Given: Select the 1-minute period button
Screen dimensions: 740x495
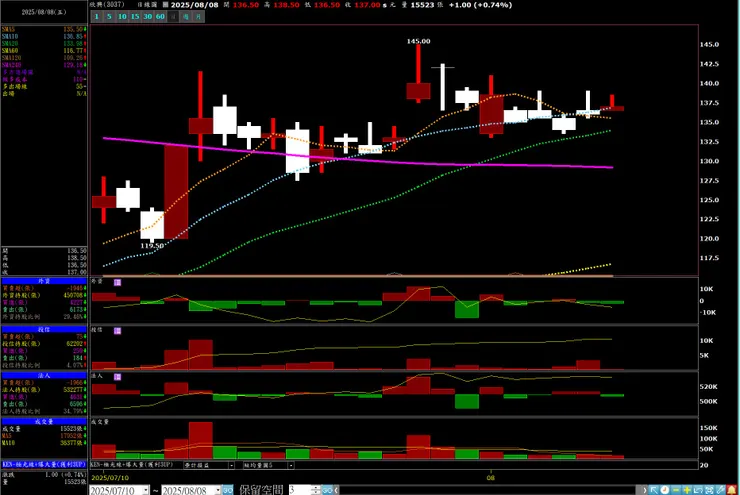Looking at the screenshot, I should click(x=96, y=17).
